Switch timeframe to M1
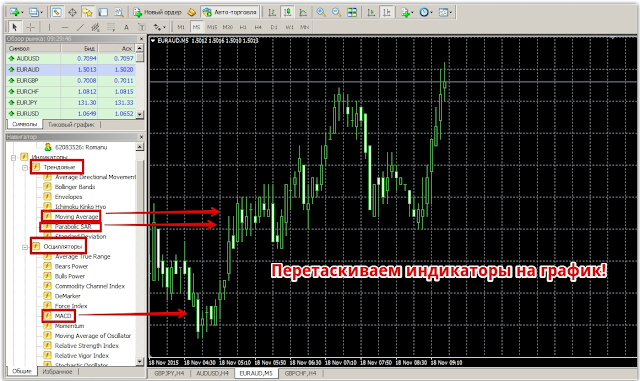 [181, 27]
